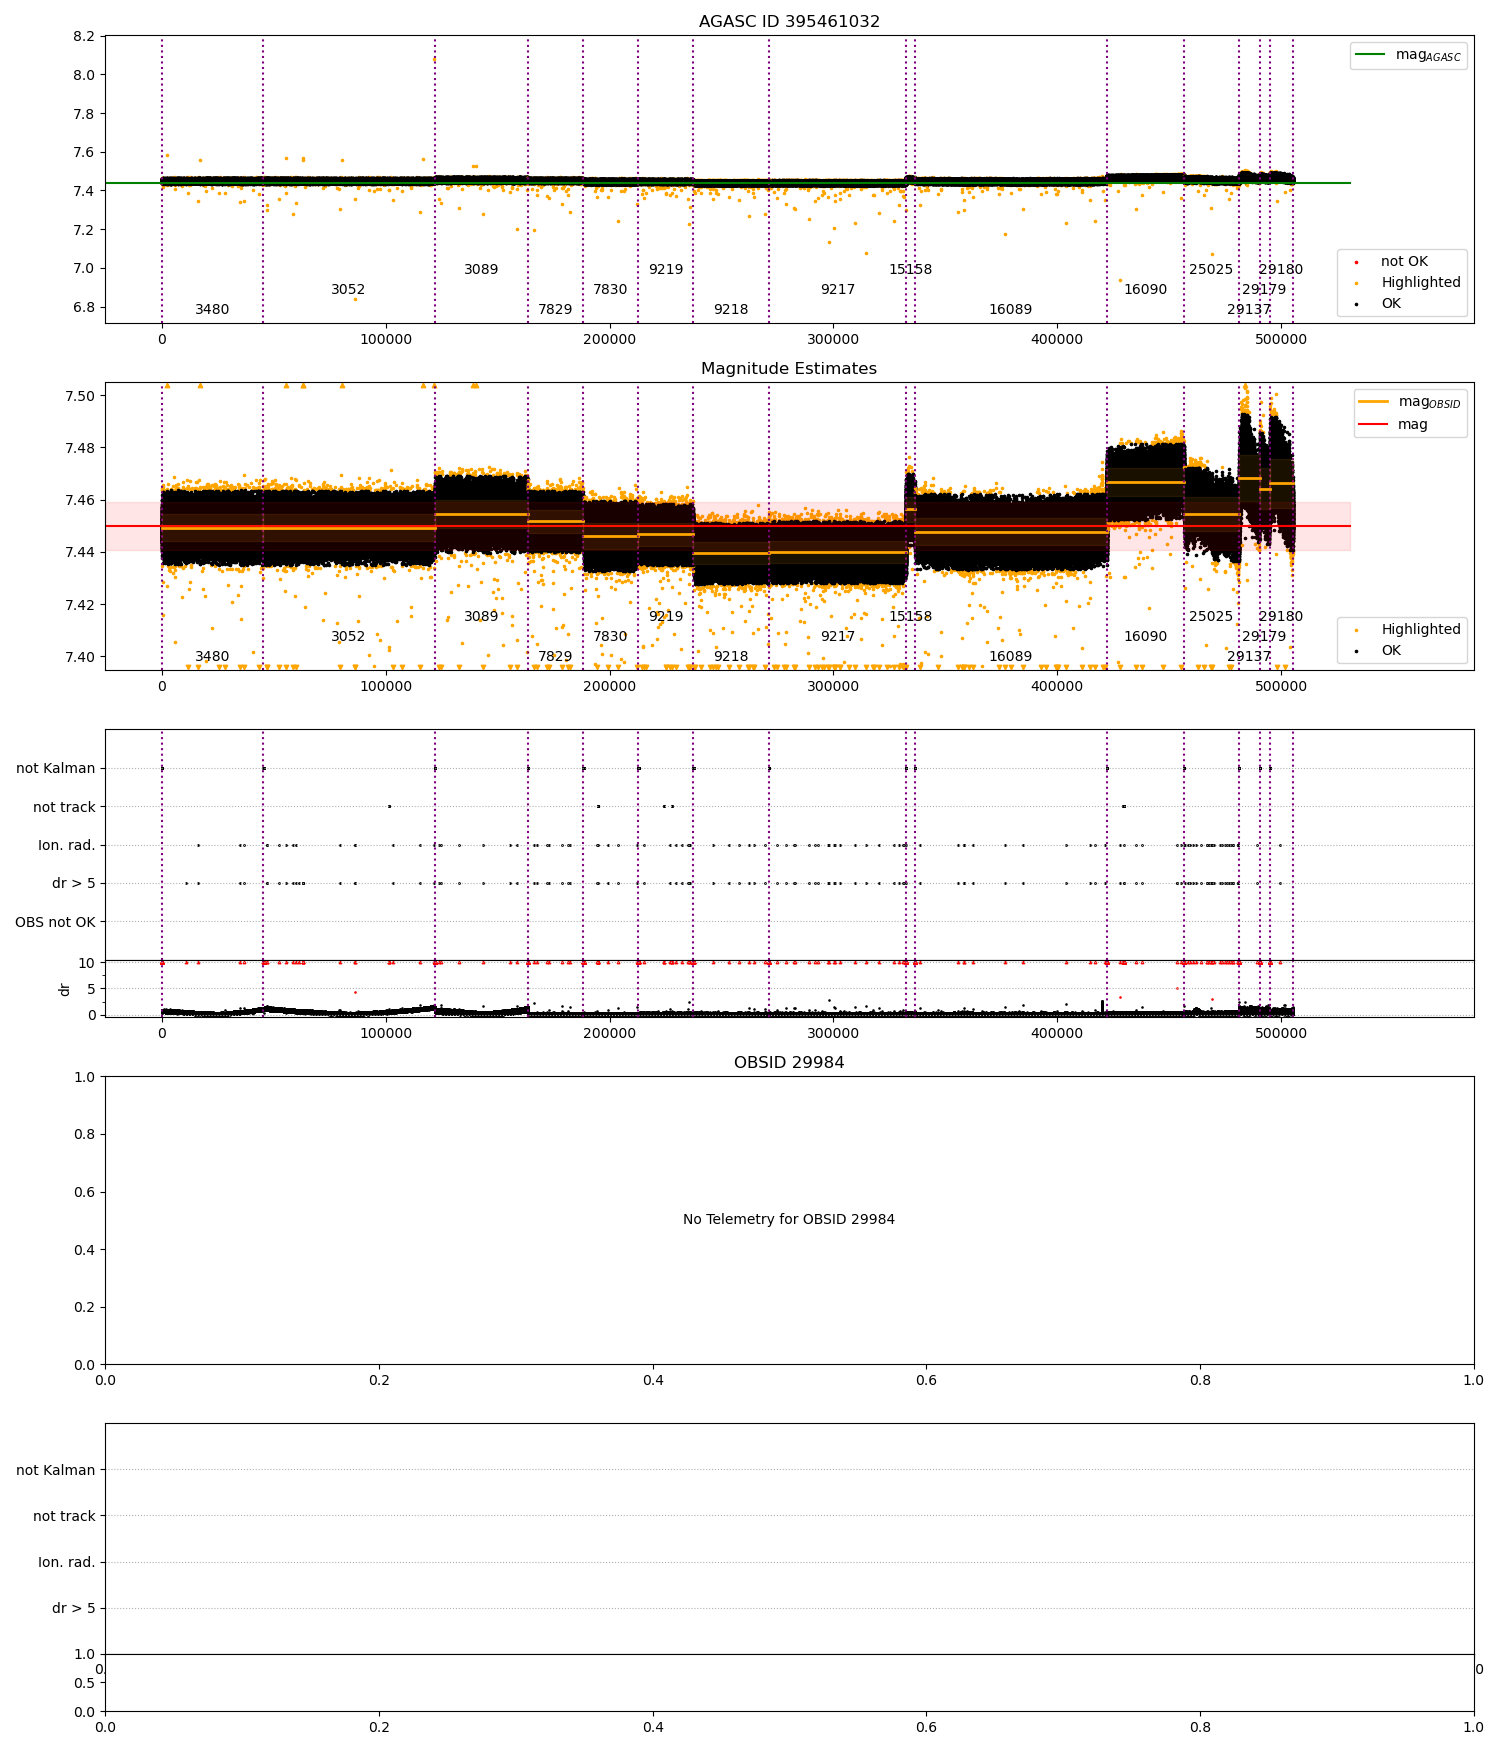The width and height of the screenshot is (1500, 1750).
Task: Click label 9217 in Magnitude Estimates plot
Action: 838,637
